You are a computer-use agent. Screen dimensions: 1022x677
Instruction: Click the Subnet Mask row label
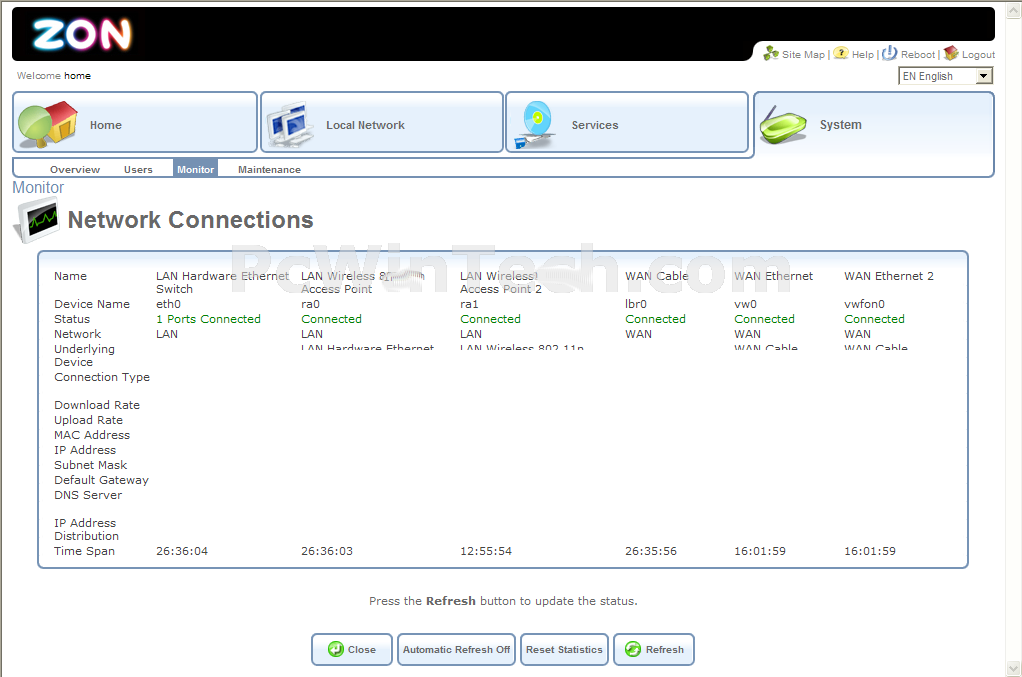point(91,465)
